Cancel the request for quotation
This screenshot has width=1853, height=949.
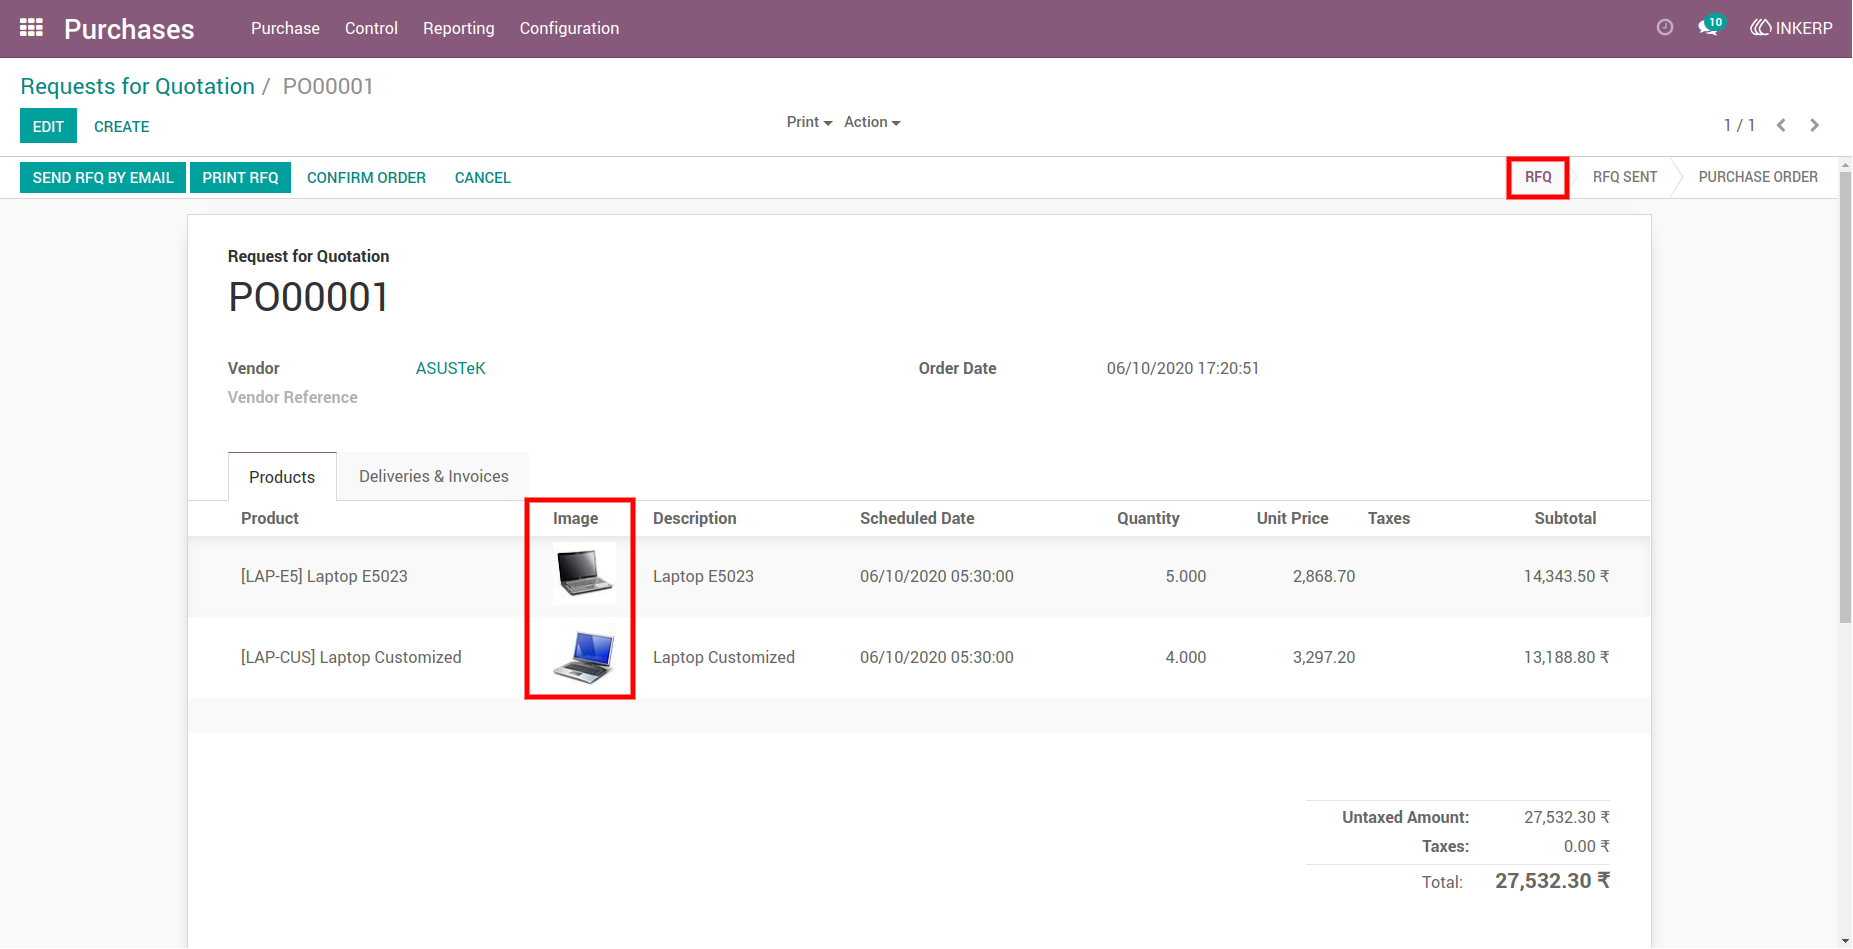[x=483, y=177]
